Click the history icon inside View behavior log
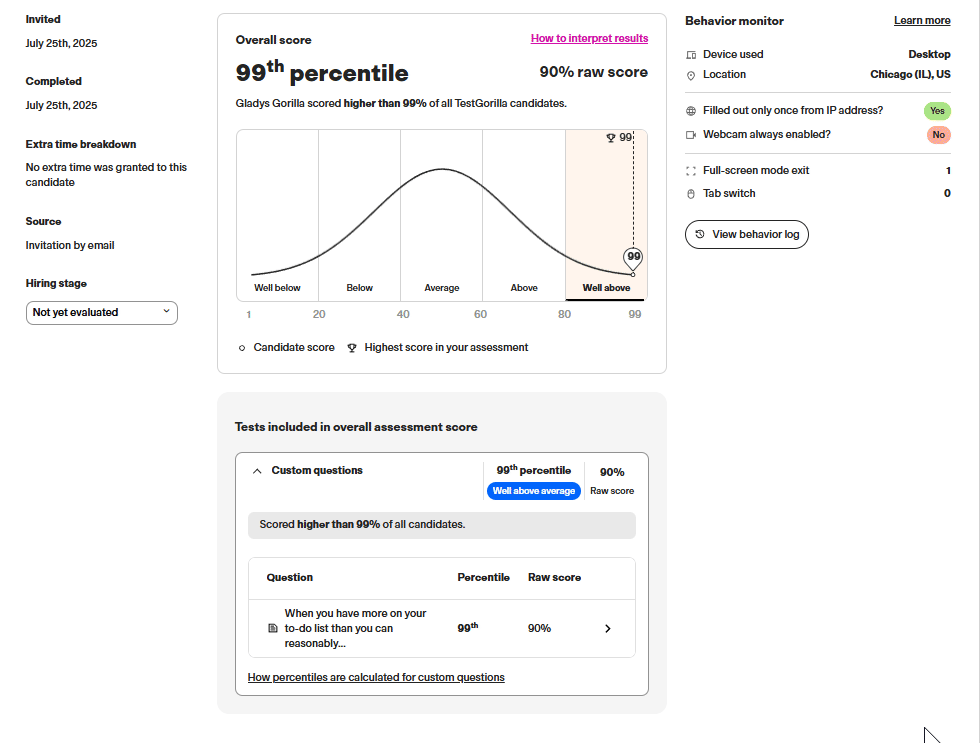Screen dimensions: 980x743 click(x=700, y=234)
